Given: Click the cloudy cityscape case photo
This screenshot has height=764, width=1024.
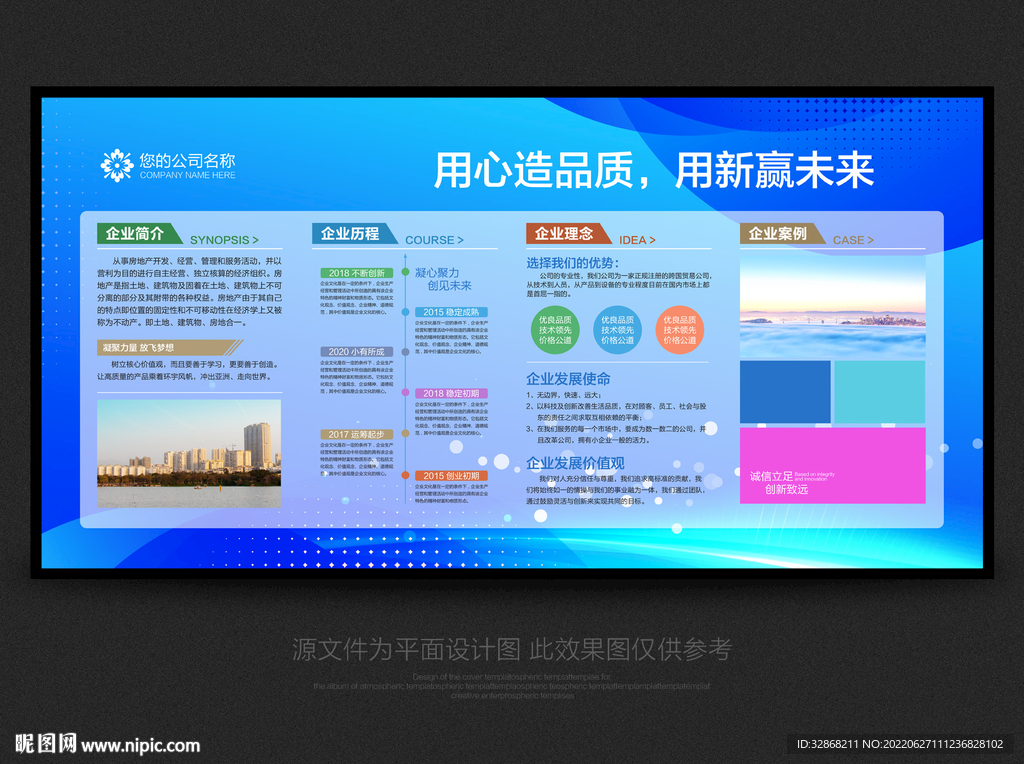Looking at the screenshot, I should 833,306.
